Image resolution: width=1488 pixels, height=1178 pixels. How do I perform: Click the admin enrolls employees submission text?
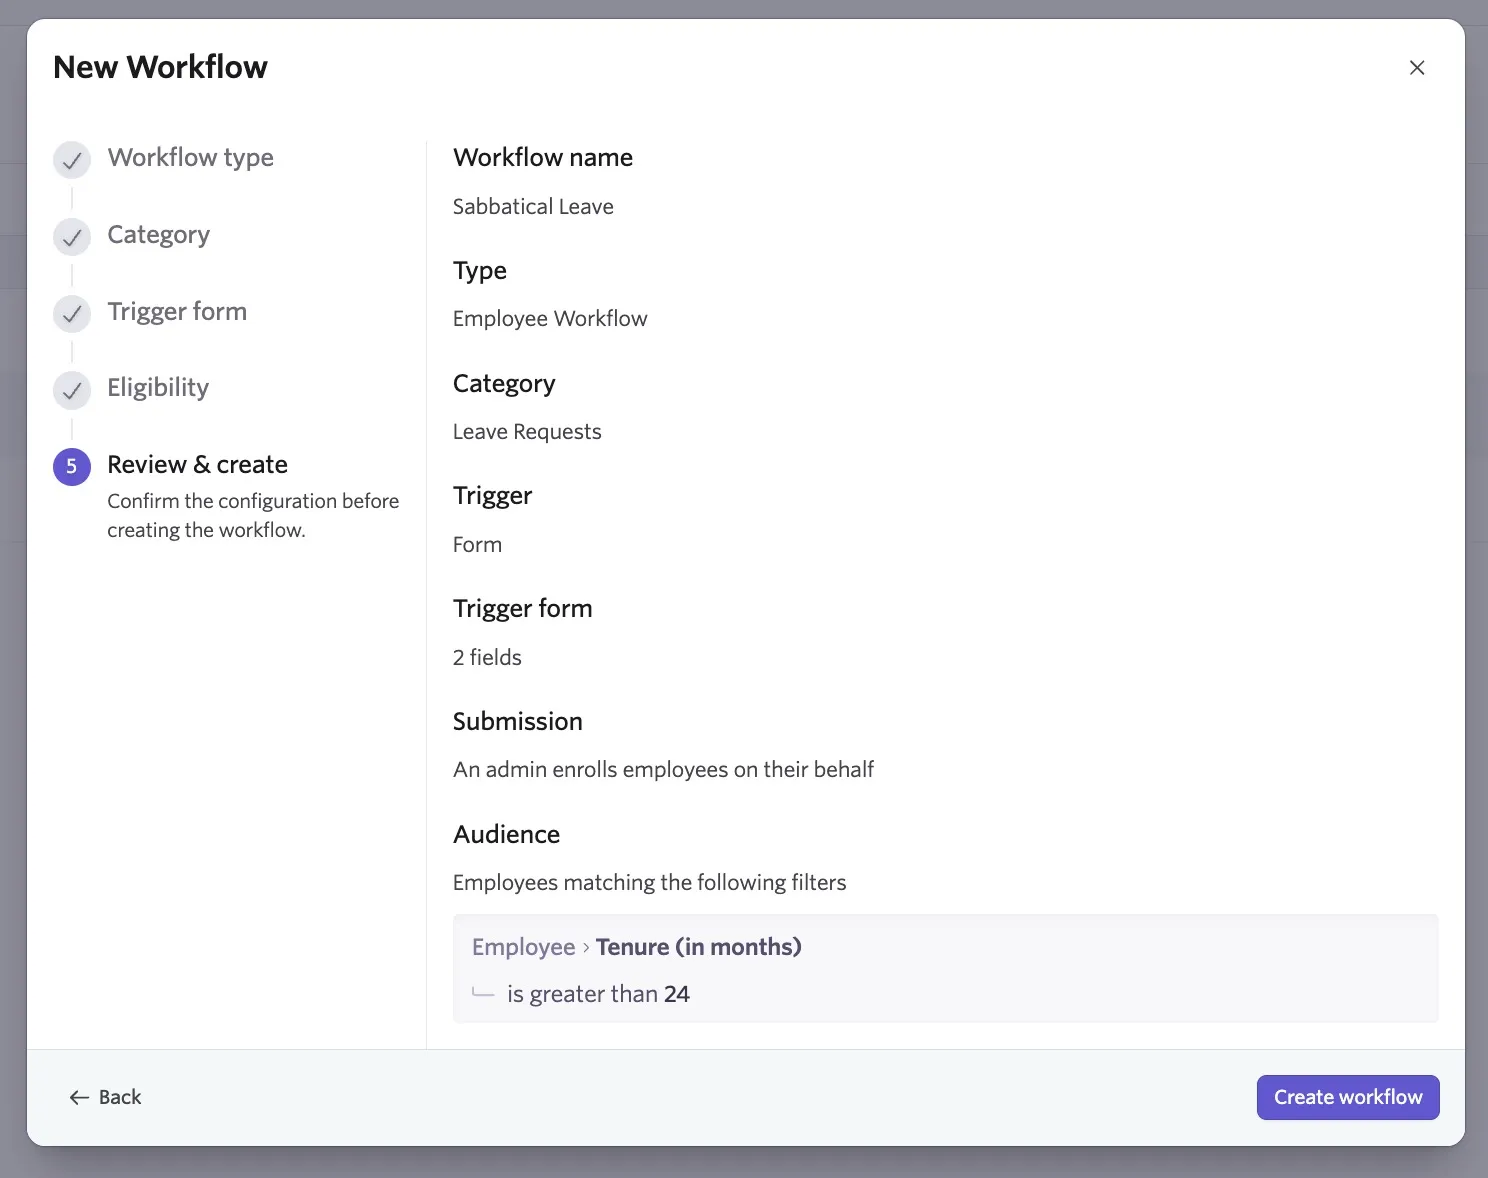point(663,769)
